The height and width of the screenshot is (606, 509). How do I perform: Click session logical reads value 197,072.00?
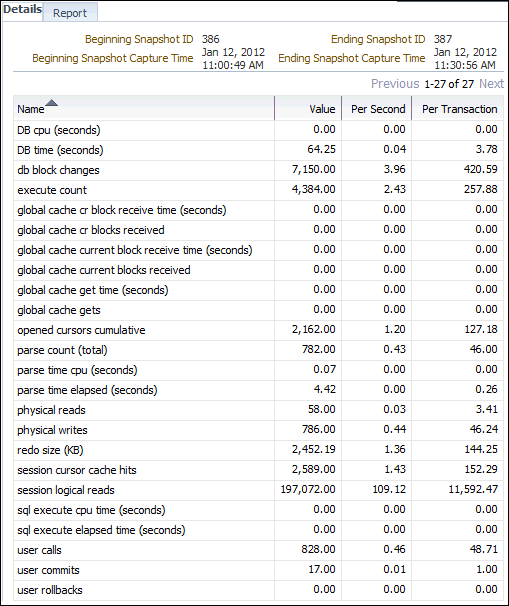coord(308,490)
